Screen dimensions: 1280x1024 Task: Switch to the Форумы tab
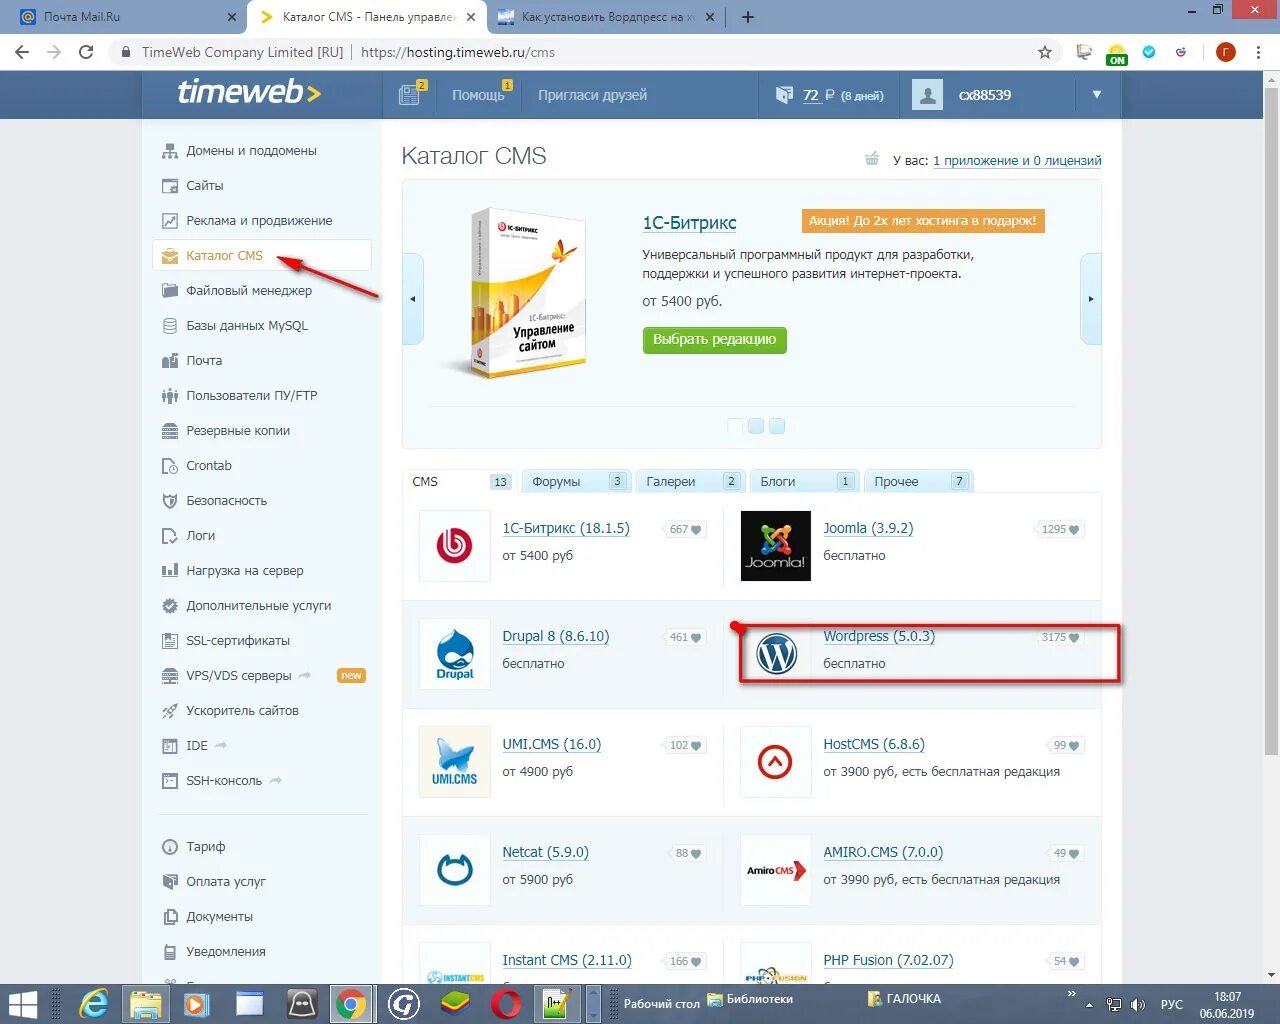[x=579, y=481]
